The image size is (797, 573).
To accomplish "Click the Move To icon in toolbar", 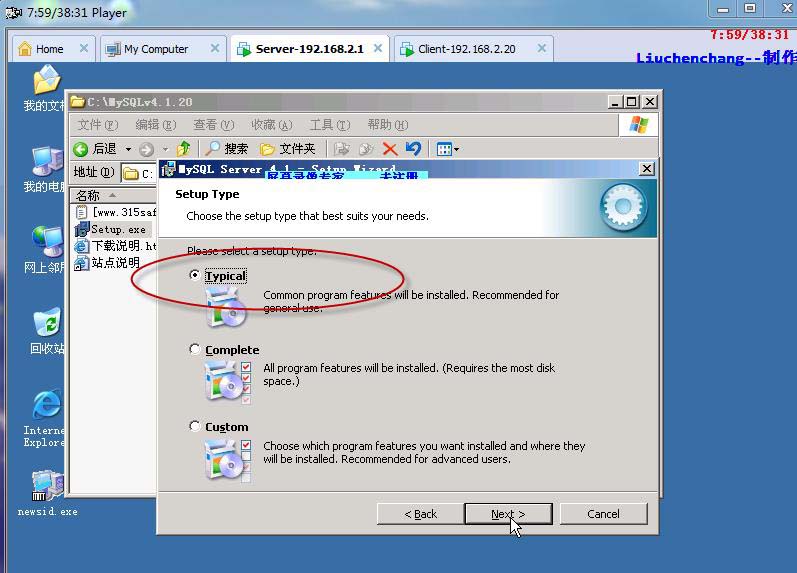I will (x=342, y=149).
